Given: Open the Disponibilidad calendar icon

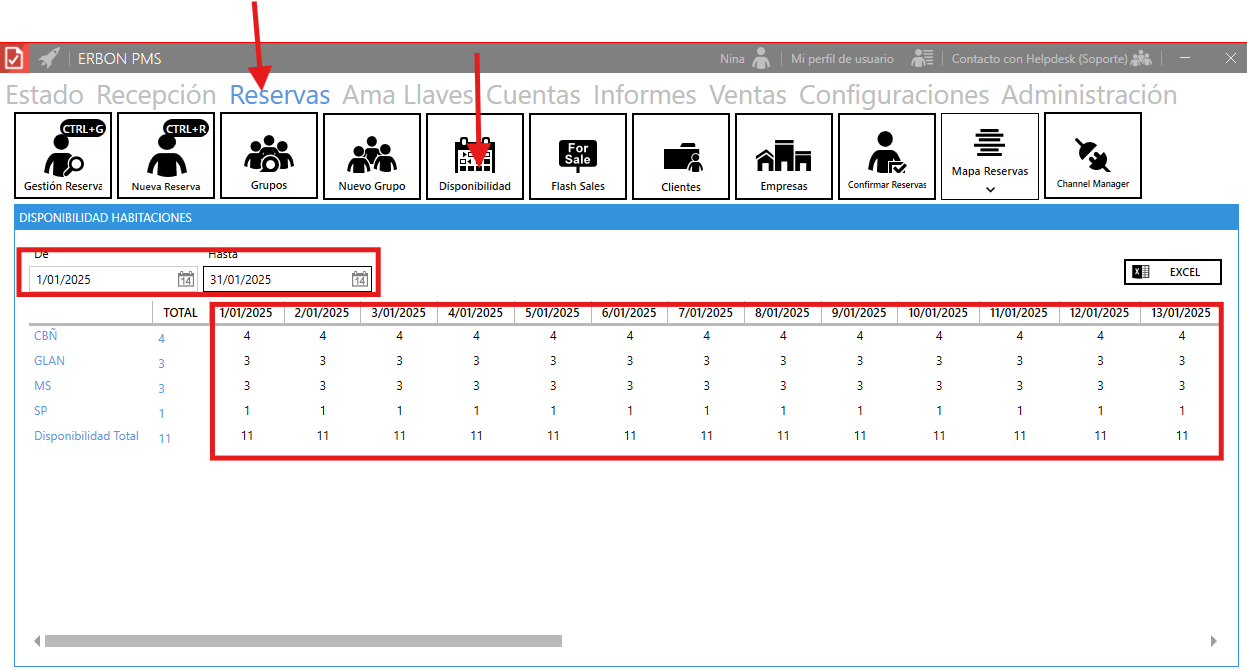Looking at the screenshot, I should coord(475,155).
